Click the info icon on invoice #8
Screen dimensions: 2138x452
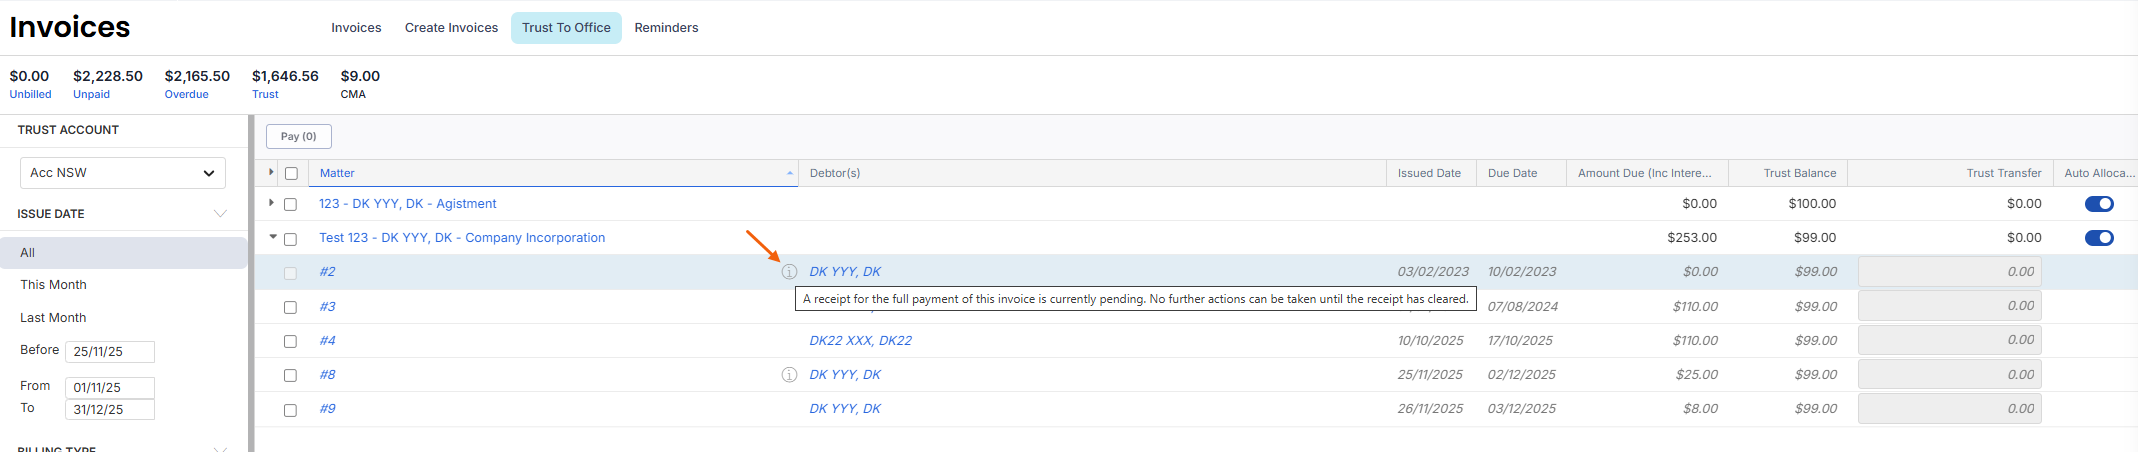789,375
